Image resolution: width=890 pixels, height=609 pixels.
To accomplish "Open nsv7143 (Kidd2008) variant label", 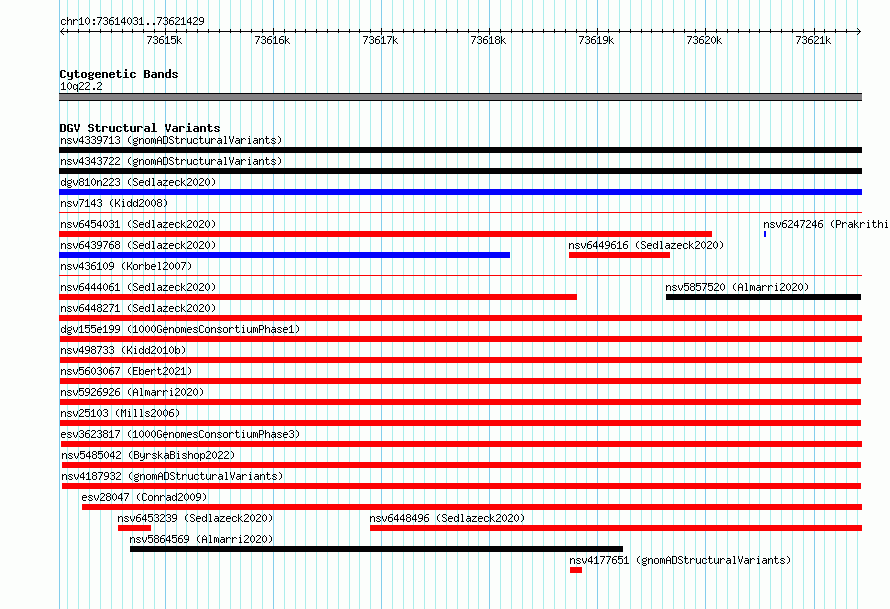I will (x=114, y=203).
